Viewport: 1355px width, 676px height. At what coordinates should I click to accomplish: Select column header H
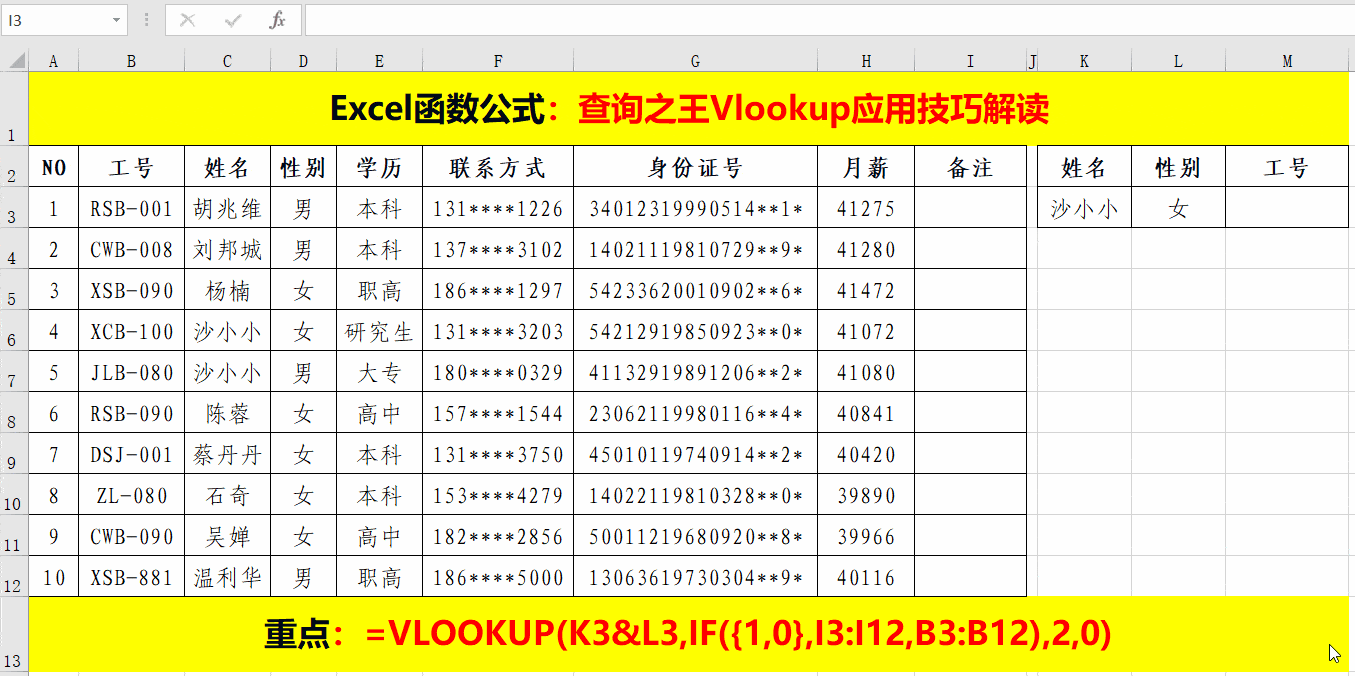tap(866, 60)
